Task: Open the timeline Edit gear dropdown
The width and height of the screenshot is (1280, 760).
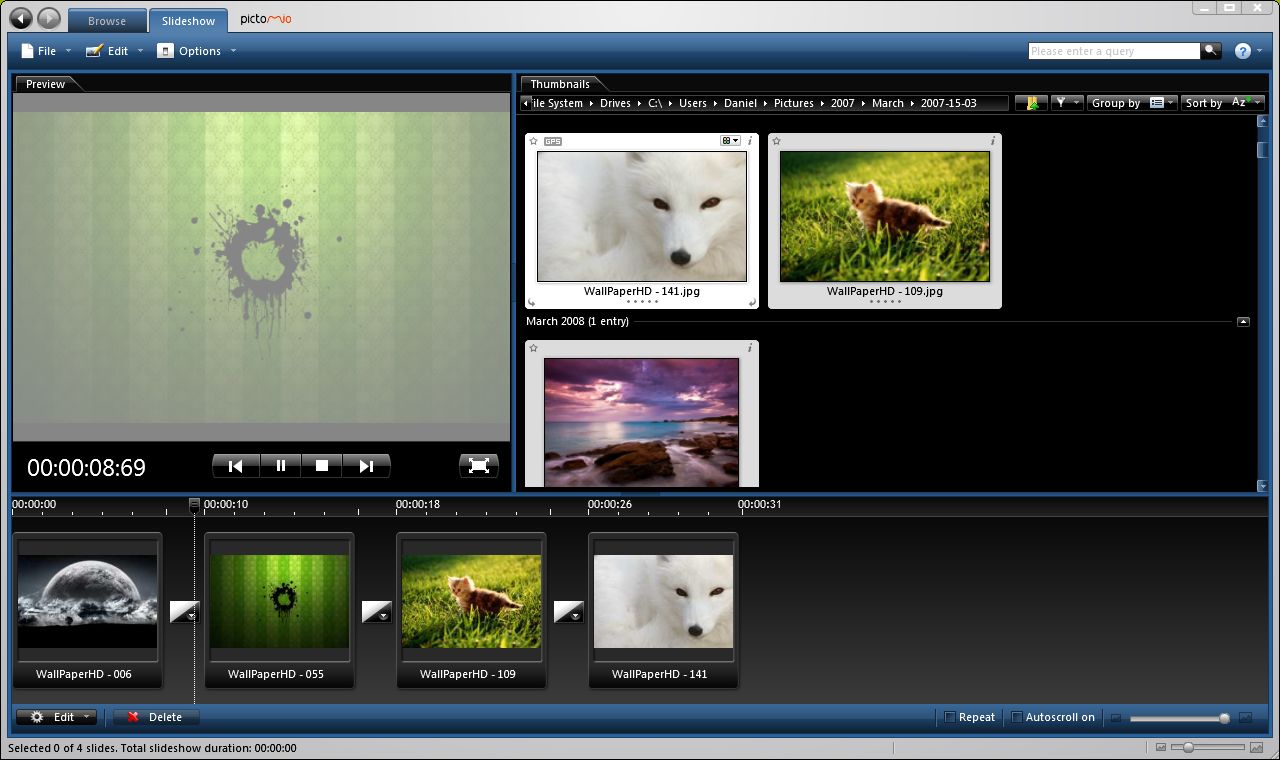Action: coord(57,717)
